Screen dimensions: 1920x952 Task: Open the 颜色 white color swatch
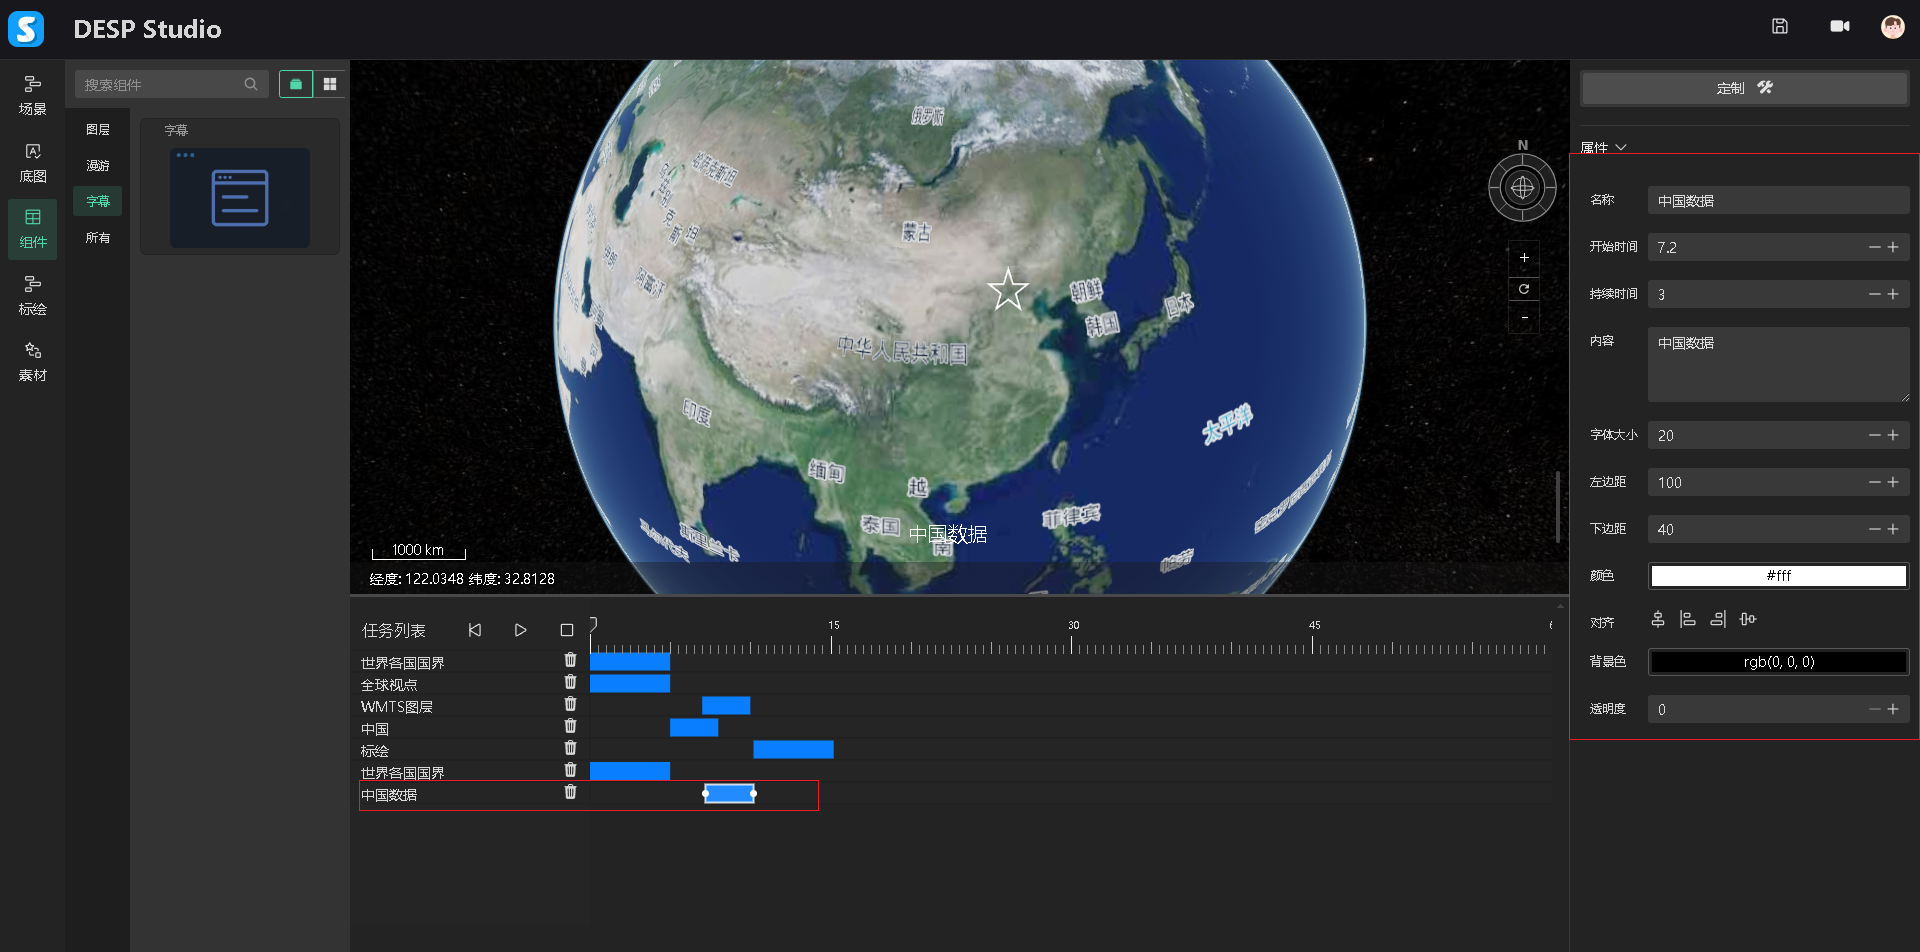[x=1777, y=576]
